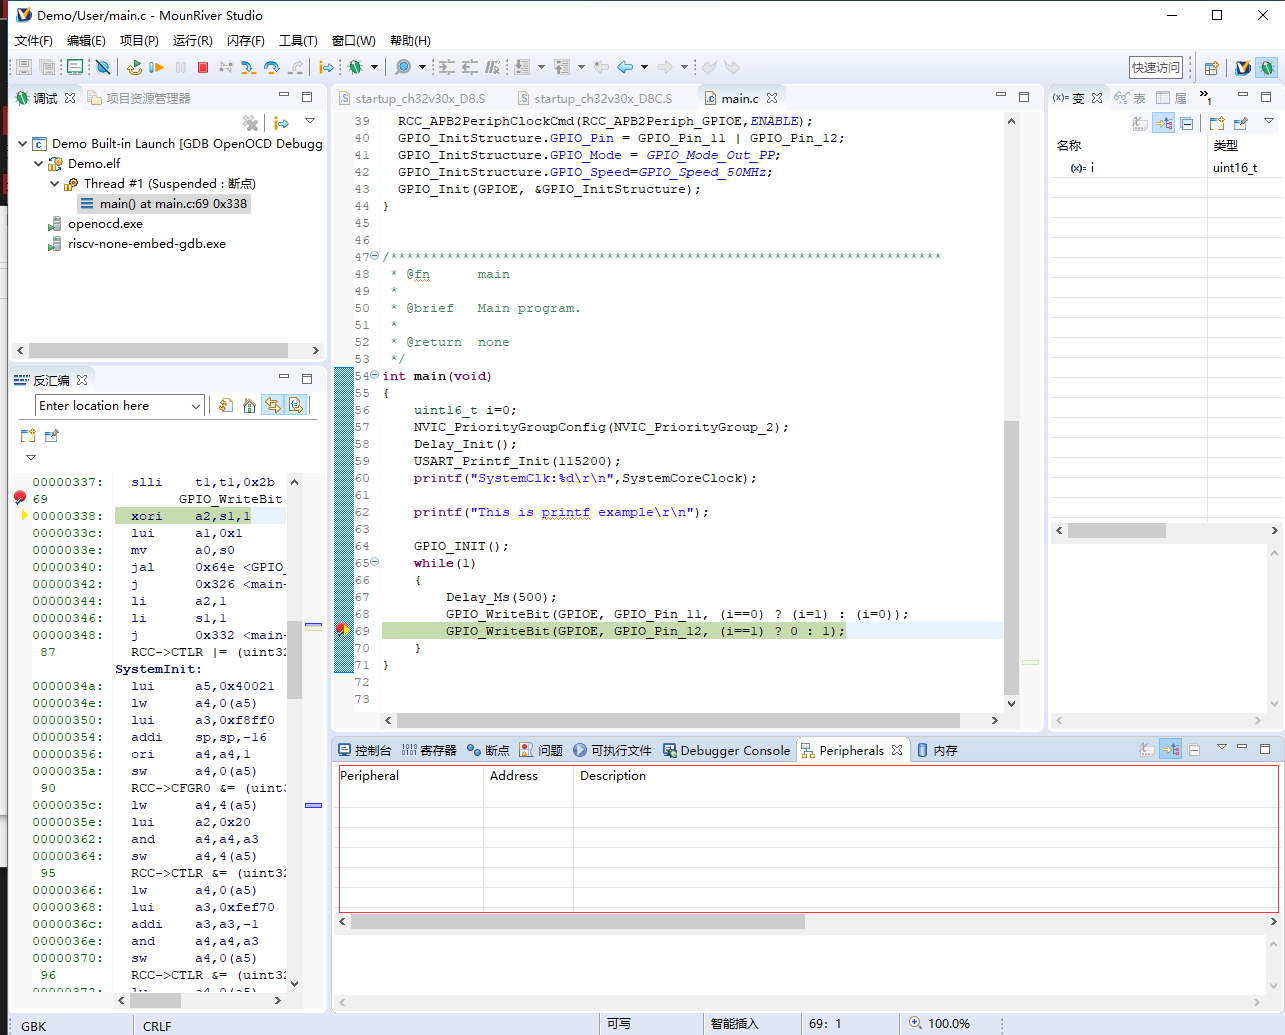This screenshot has width=1285, height=1035.
Task: Toggle Link with Active Debug Context in disassembly
Action: click(273, 405)
